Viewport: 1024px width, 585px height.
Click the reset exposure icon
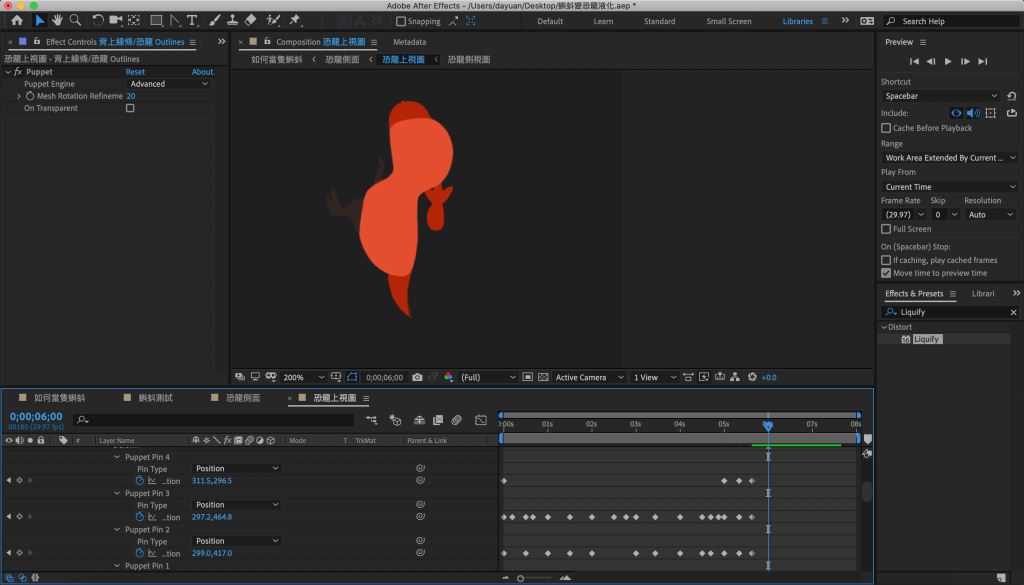[x=752, y=377]
